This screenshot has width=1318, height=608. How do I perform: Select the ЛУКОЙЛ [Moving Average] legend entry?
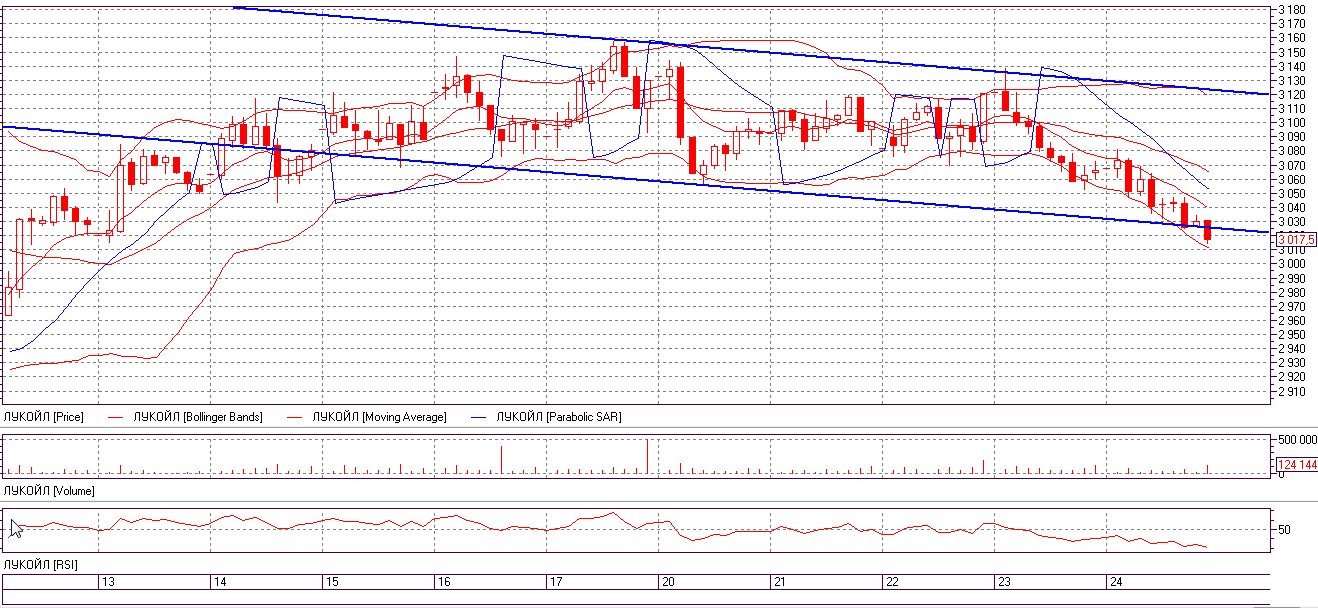coord(379,416)
